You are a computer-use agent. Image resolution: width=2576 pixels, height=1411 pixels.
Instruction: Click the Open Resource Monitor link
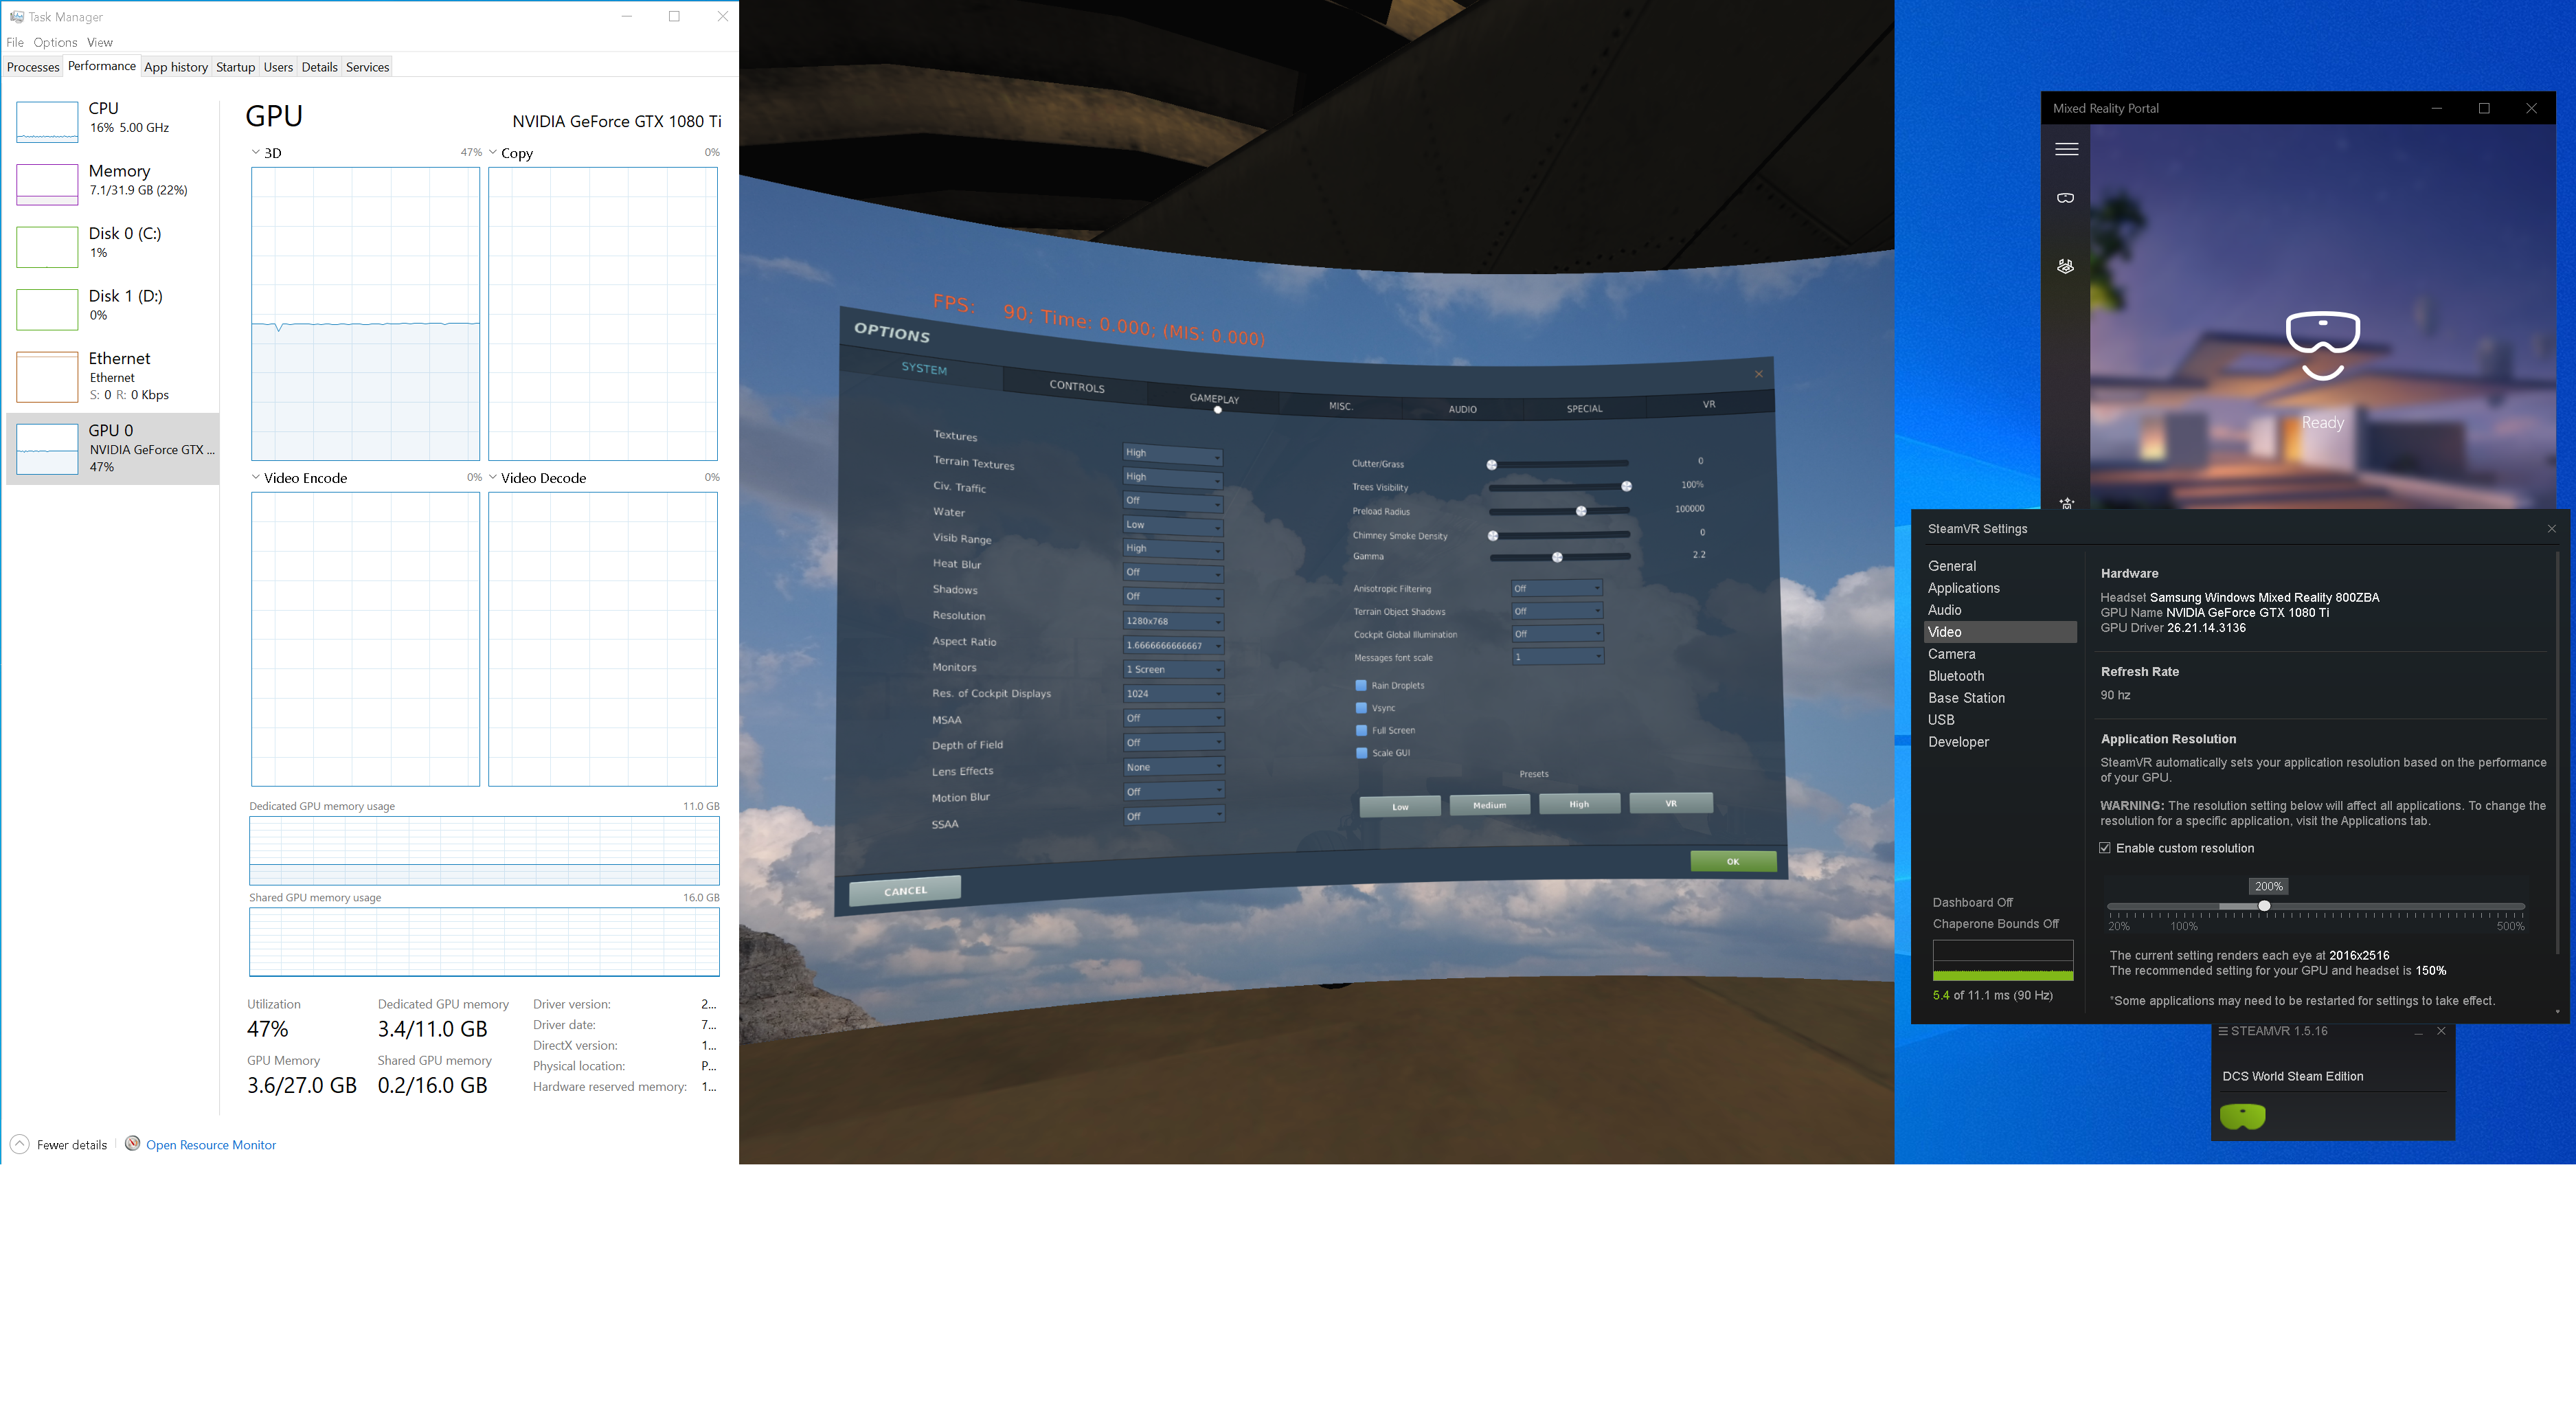click(211, 1145)
